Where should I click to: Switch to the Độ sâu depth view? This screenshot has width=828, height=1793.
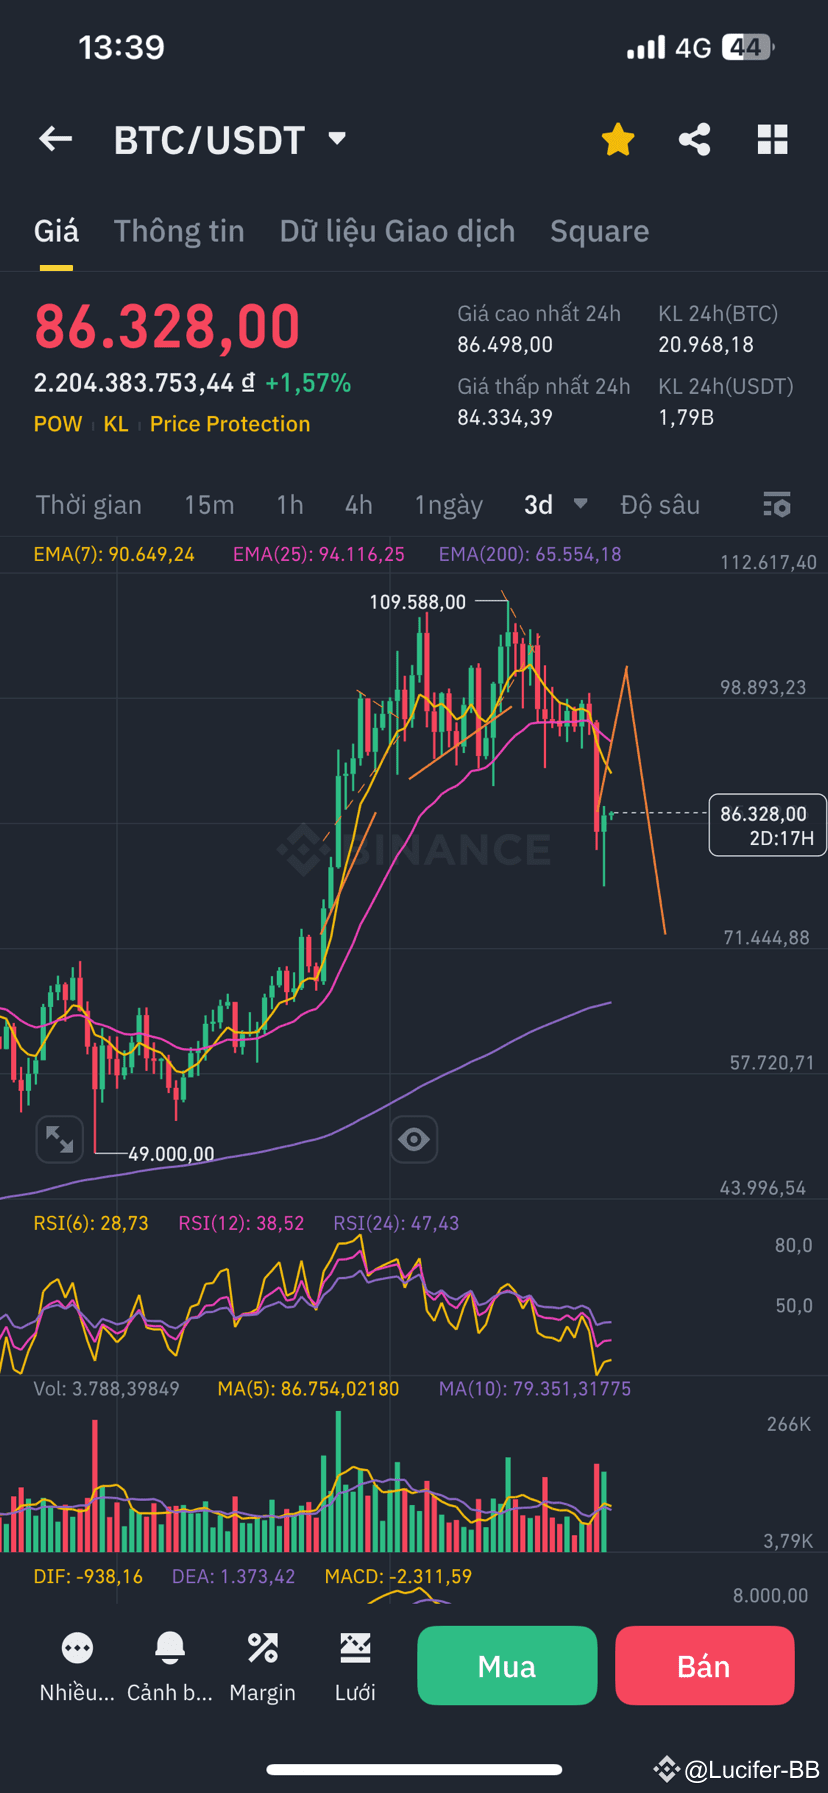(660, 505)
